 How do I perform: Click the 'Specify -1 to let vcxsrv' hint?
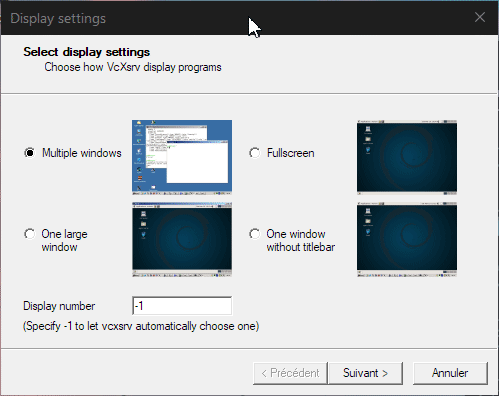coord(141,326)
